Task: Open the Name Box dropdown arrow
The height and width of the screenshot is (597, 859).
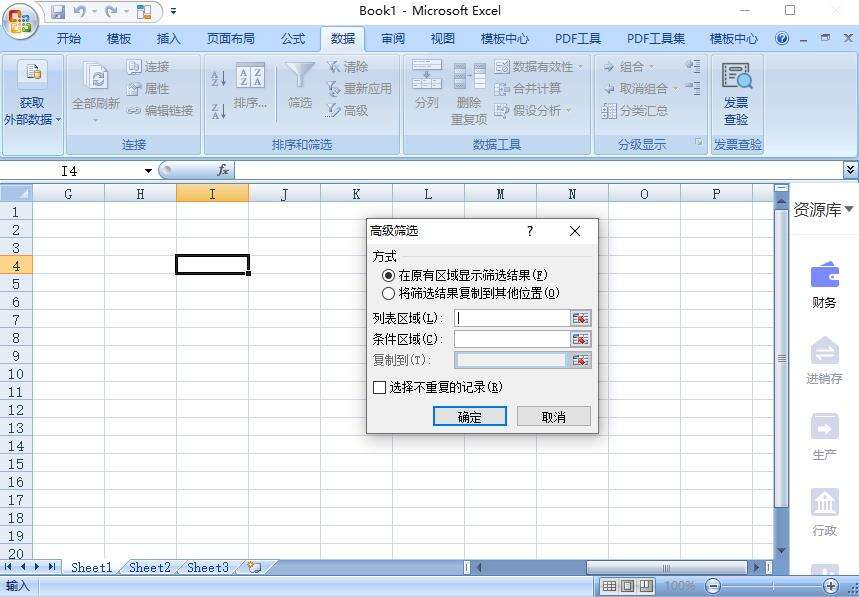Action: click(148, 171)
